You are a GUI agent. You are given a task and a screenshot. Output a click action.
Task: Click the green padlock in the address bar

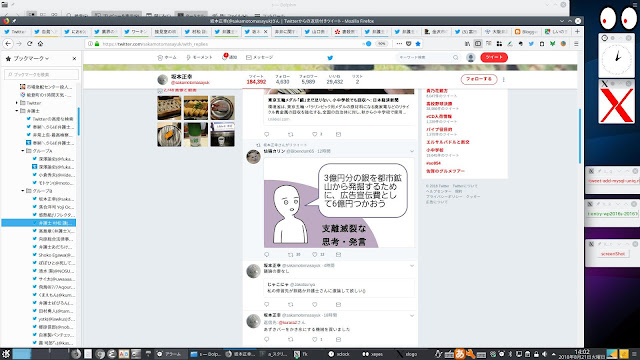coord(97,44)
